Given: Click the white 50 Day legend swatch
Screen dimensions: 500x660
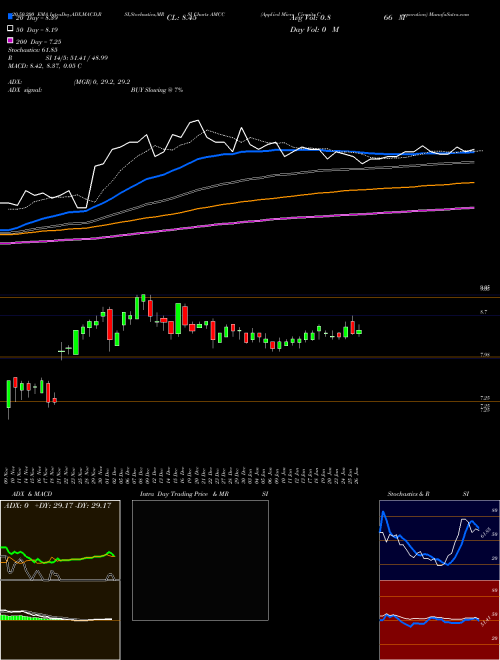Looking at the screenshot, I should (10, 29).
